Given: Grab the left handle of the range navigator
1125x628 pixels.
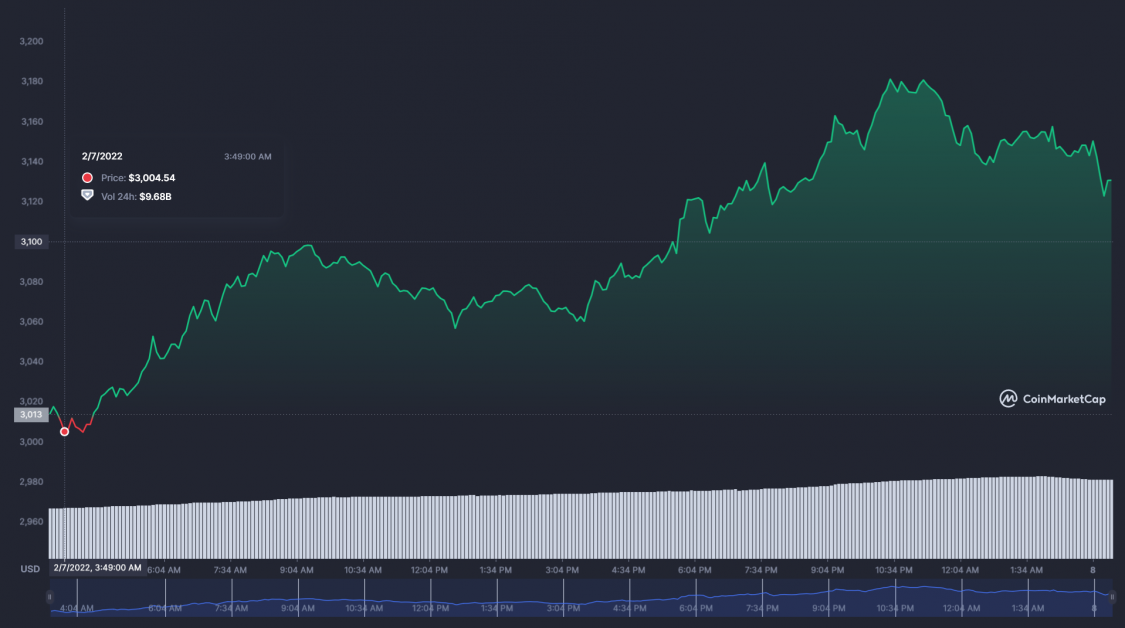Looking at the screenshot, I should tap(50, 596).
